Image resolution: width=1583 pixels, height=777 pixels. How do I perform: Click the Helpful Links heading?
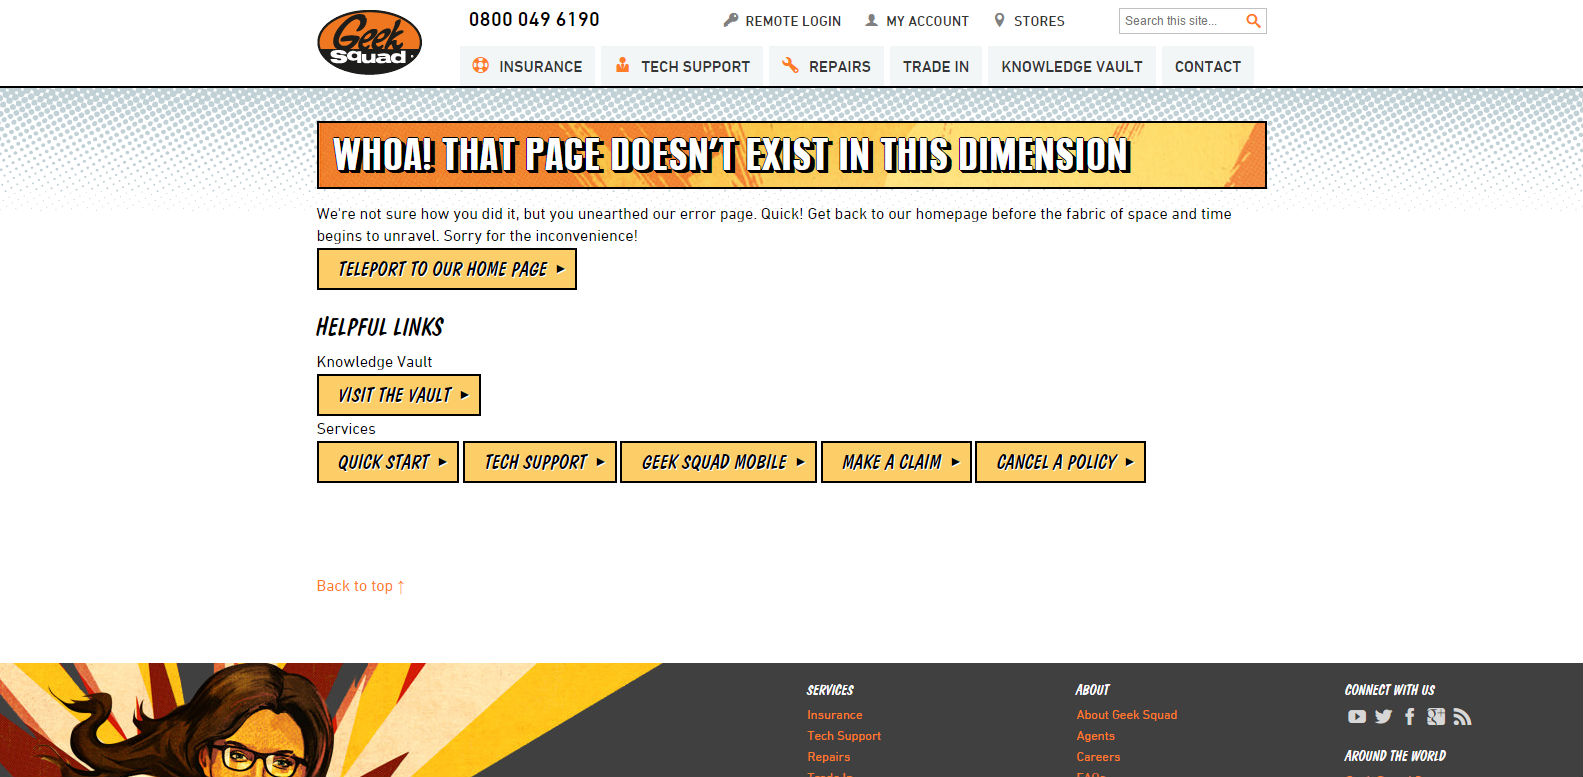pyautogui.click(x=380, y=327)
